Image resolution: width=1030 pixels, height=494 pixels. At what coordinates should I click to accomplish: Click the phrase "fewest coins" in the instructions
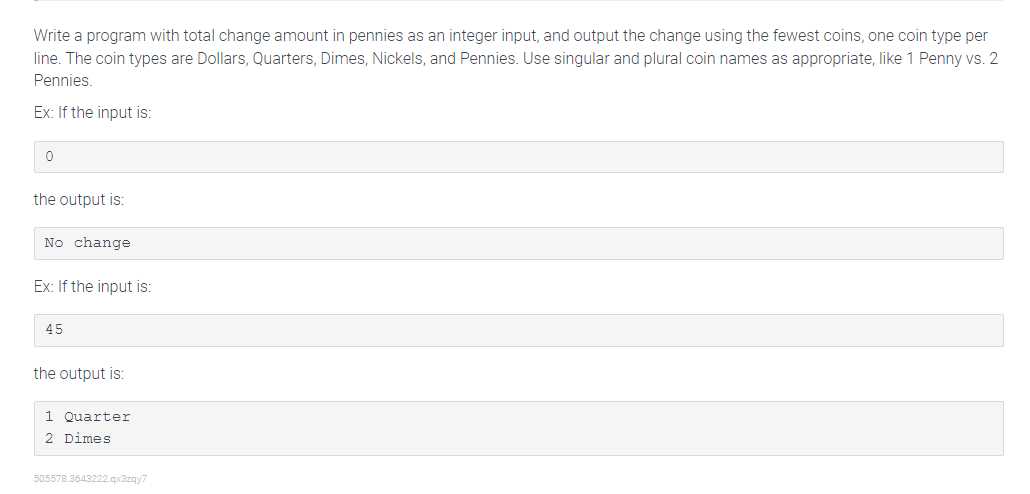[x=817, y=36]
